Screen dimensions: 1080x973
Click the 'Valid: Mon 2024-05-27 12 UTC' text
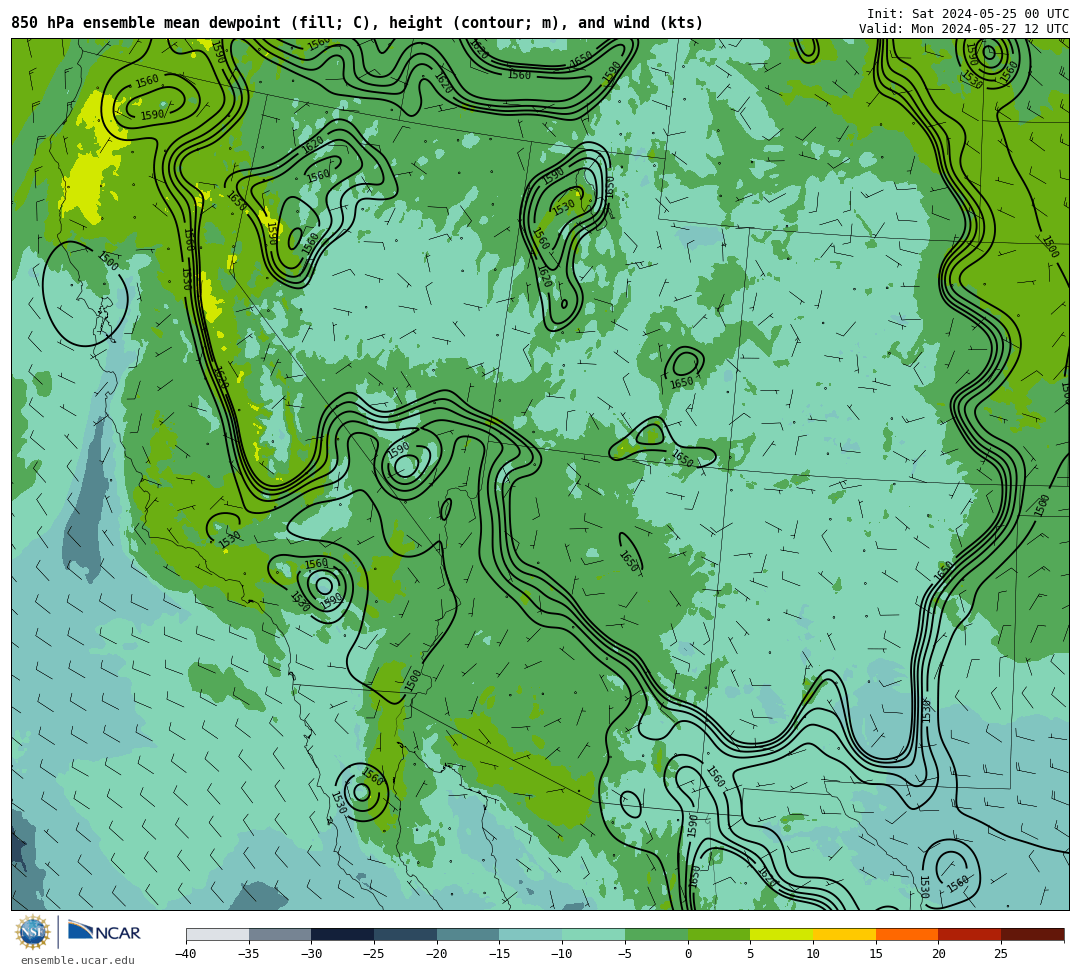point(964,29)
